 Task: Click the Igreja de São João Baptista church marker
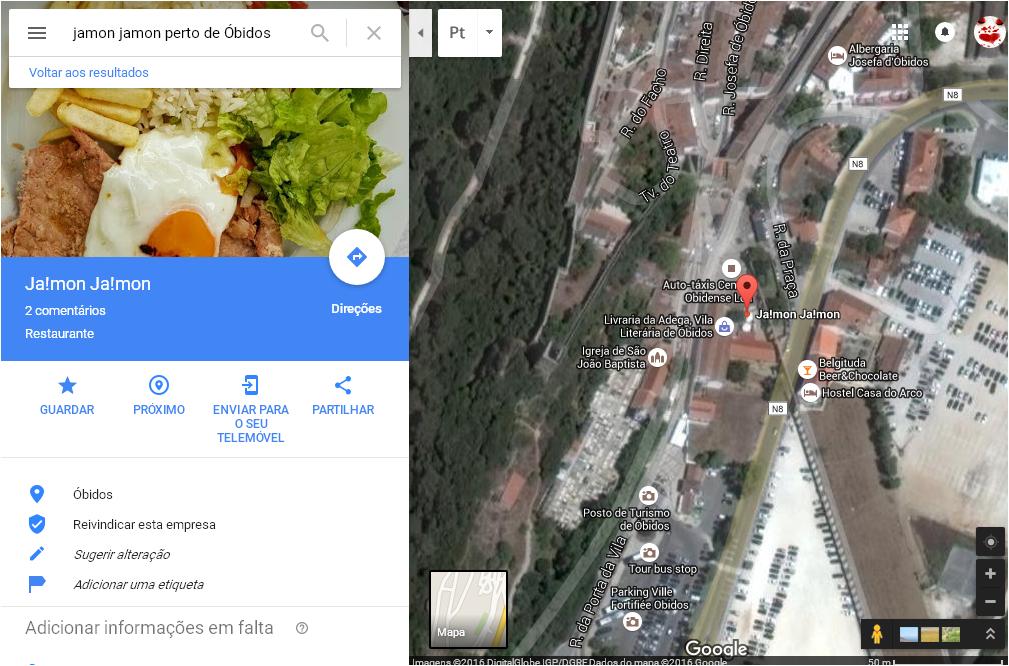pyautogui.click(x=658, y=357)
